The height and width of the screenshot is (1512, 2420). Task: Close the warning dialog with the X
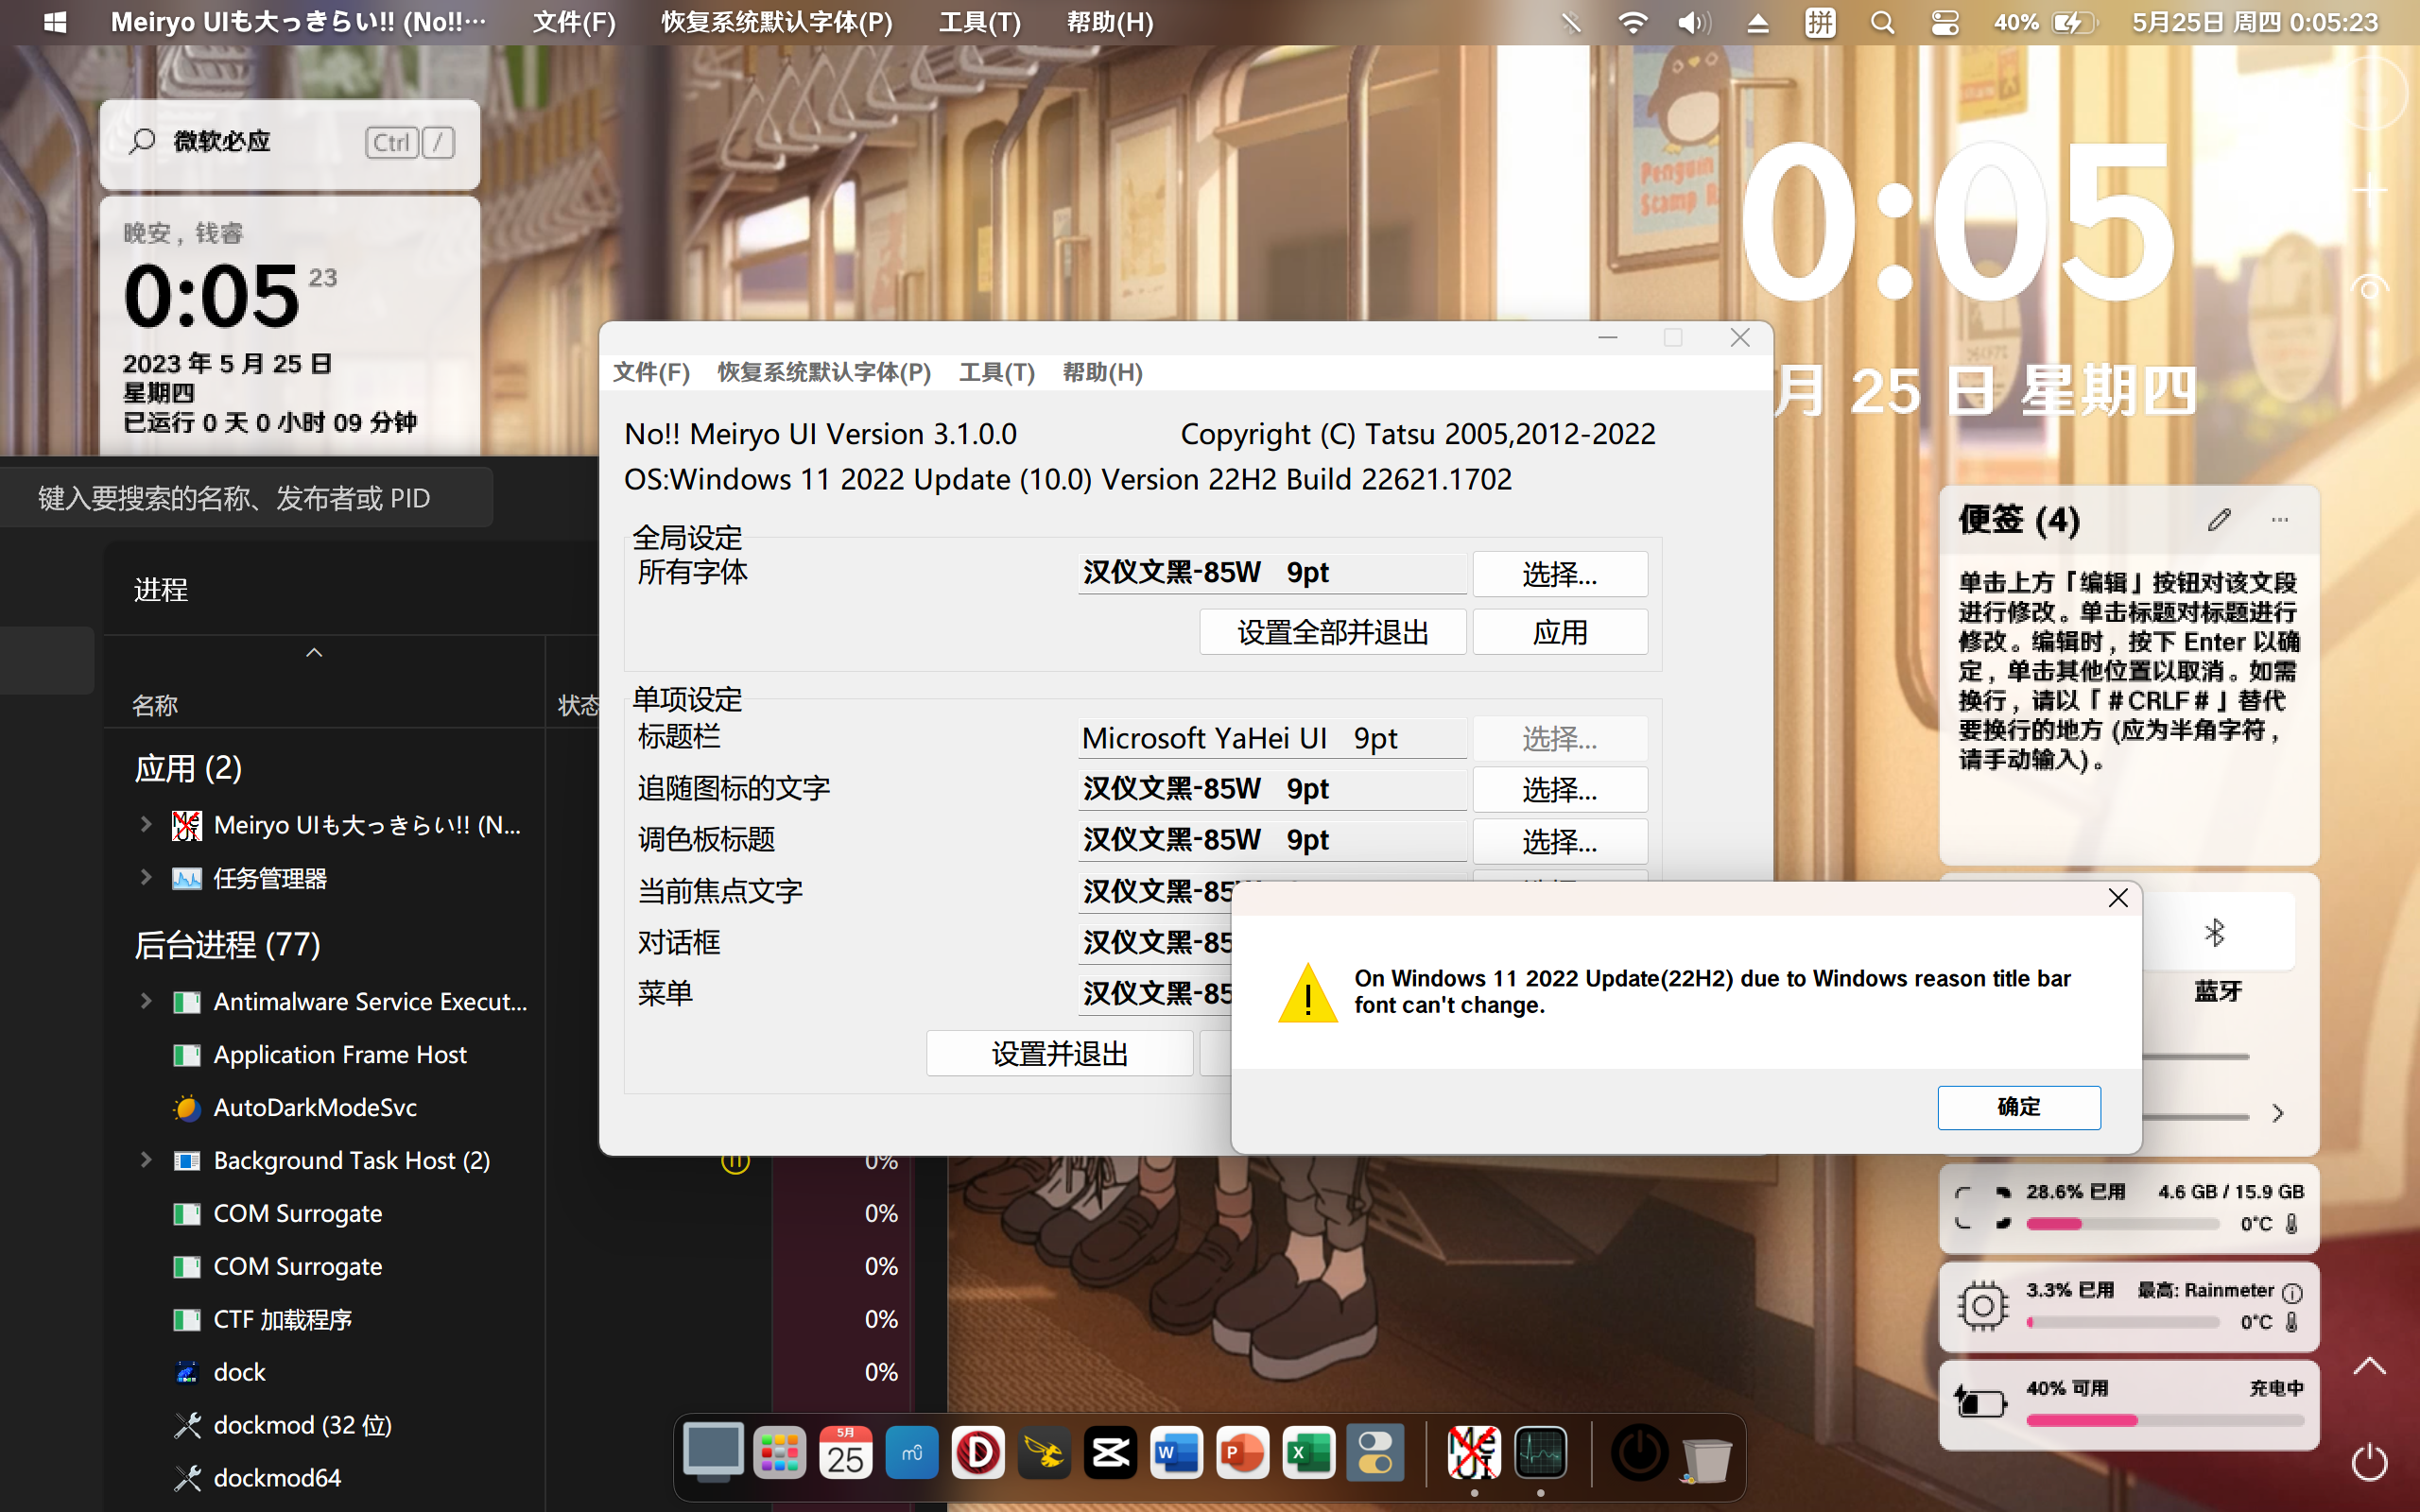coord(2117,898)
